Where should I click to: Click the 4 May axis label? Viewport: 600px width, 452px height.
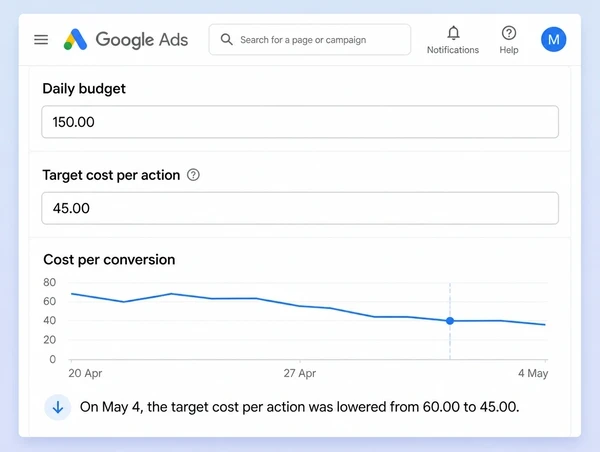click(533, 373)
